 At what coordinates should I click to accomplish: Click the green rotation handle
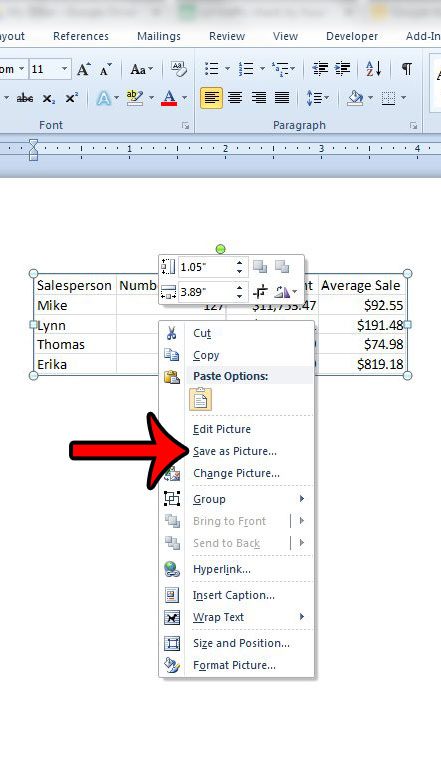click(x=220, y=249)
